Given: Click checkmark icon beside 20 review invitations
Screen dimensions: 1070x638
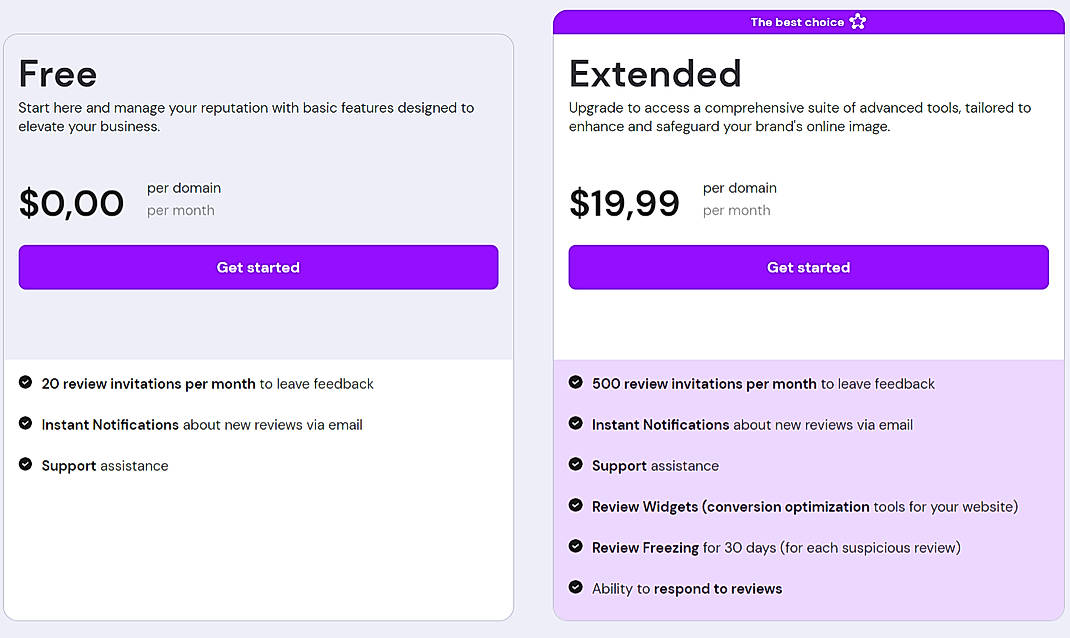Looking at the screenshot, I should [26, 382].
